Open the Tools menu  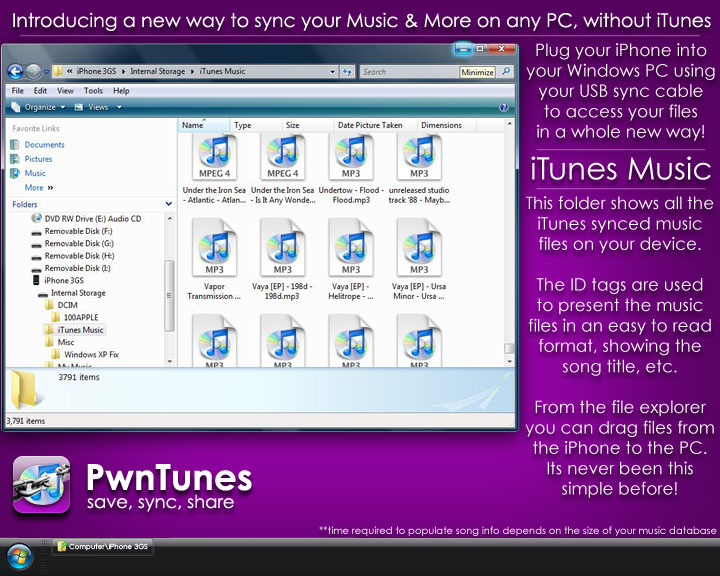[92, 91]
